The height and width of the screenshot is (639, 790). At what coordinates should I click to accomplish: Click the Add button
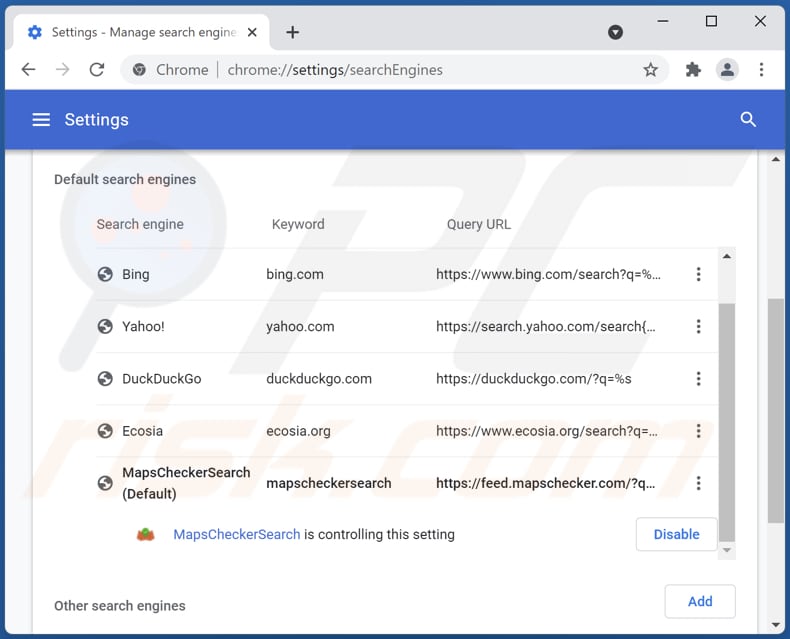click(x=700, y=601)
